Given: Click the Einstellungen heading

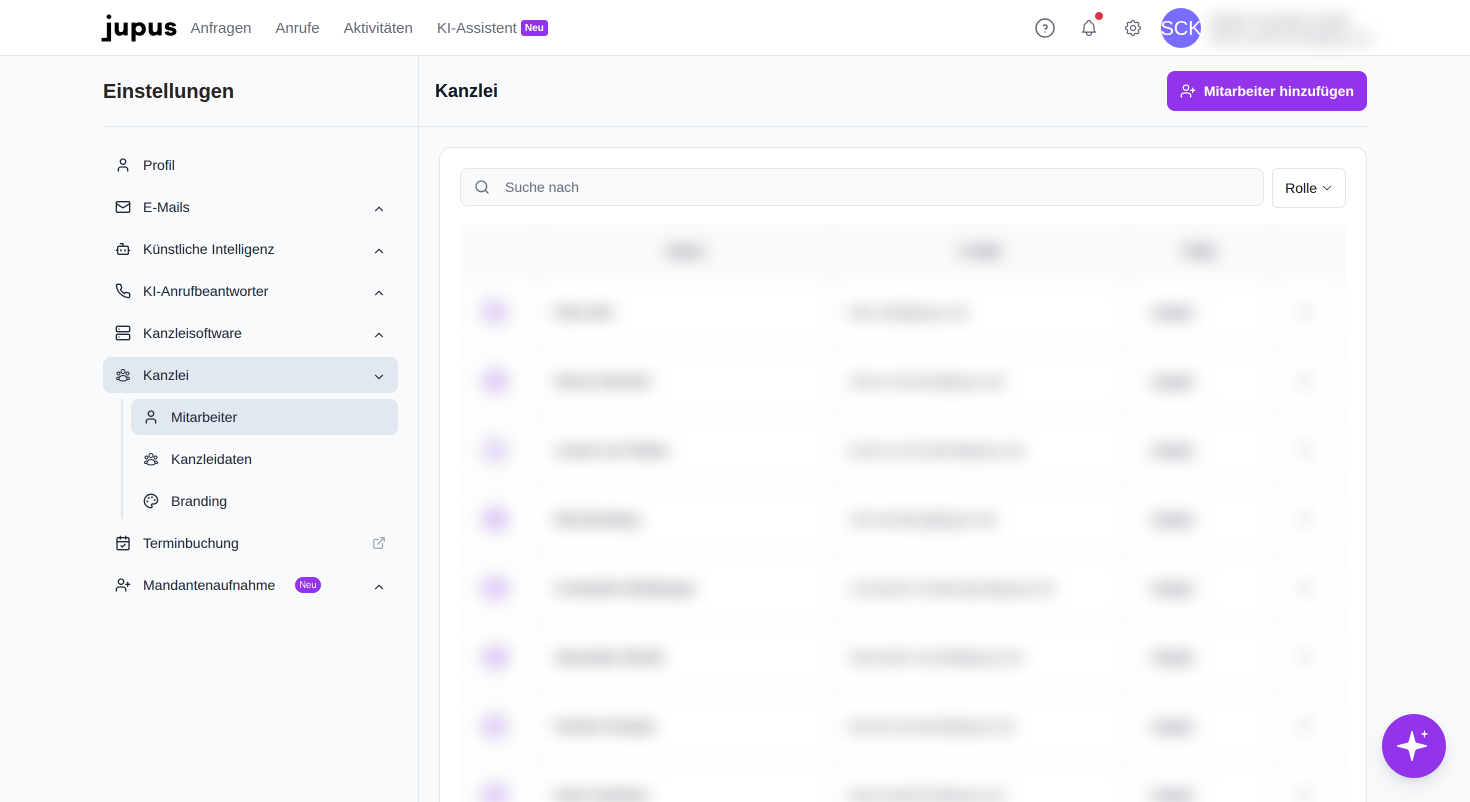Looking at the screenshot, I should click(169, 91).
